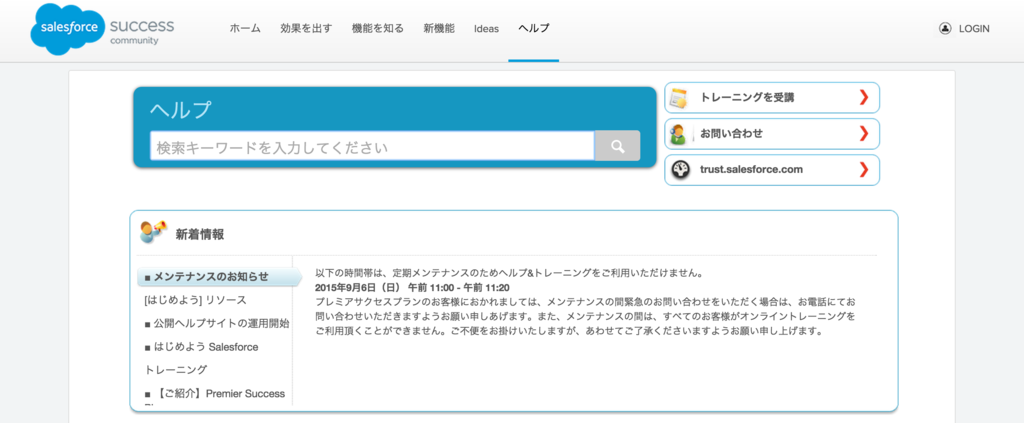Select はじめよう Salesforce news item
1024x423 pixels.
pyautogui.click(x=201, y=347)
